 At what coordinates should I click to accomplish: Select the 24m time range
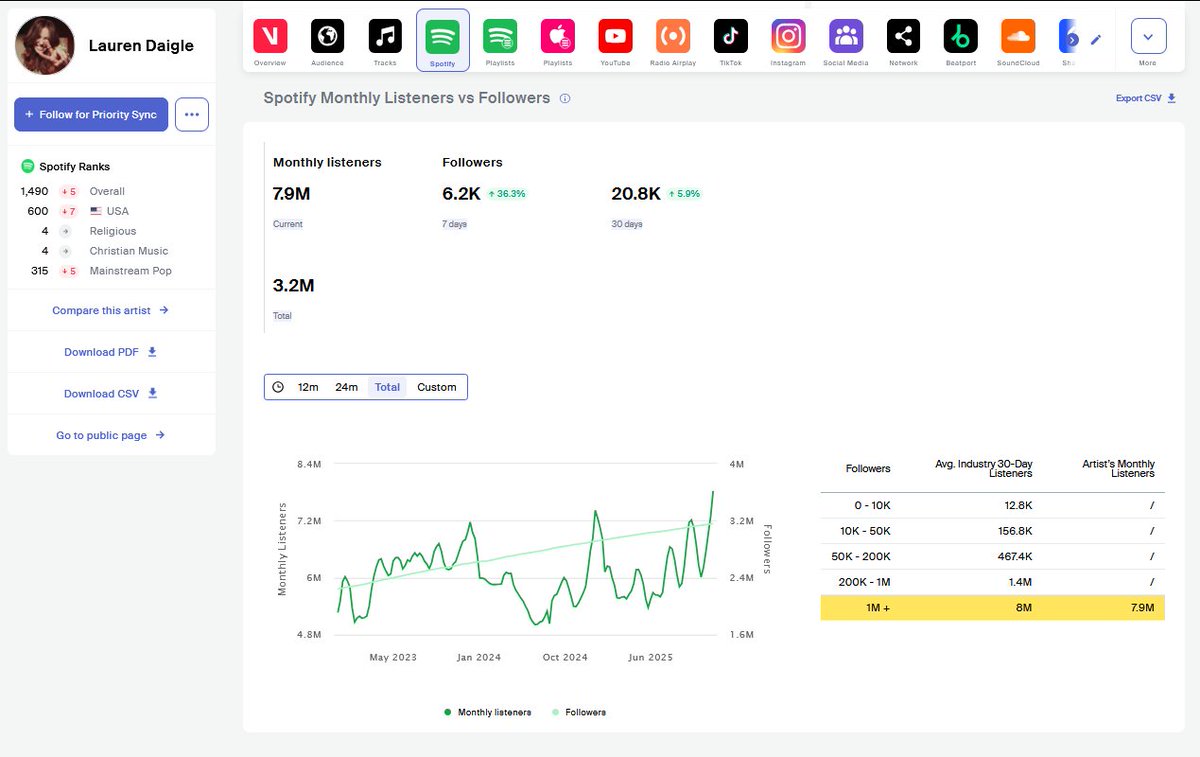pos(346,387)
